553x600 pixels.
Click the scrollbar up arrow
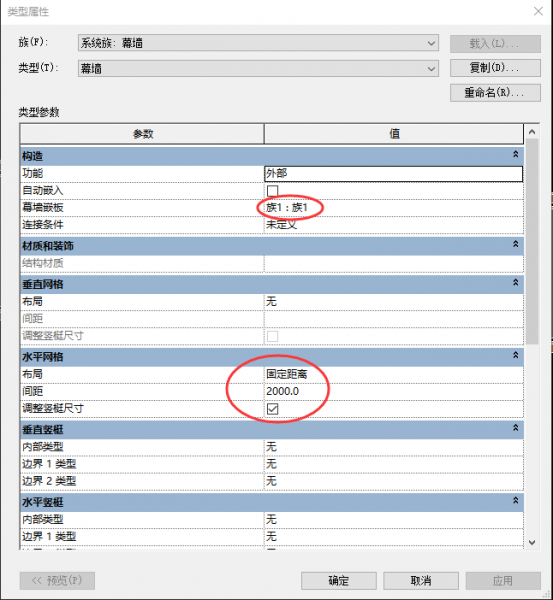click(532, 132)
